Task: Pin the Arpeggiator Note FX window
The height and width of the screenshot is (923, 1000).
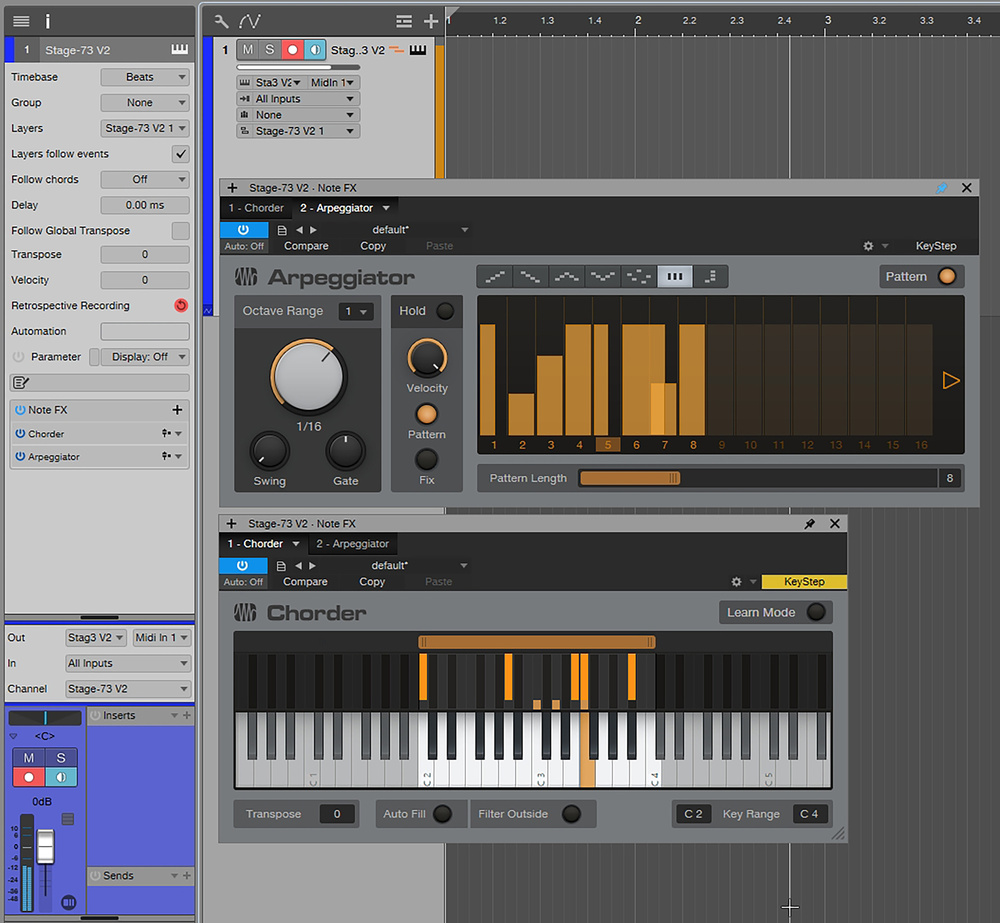Action: (940, 188)
